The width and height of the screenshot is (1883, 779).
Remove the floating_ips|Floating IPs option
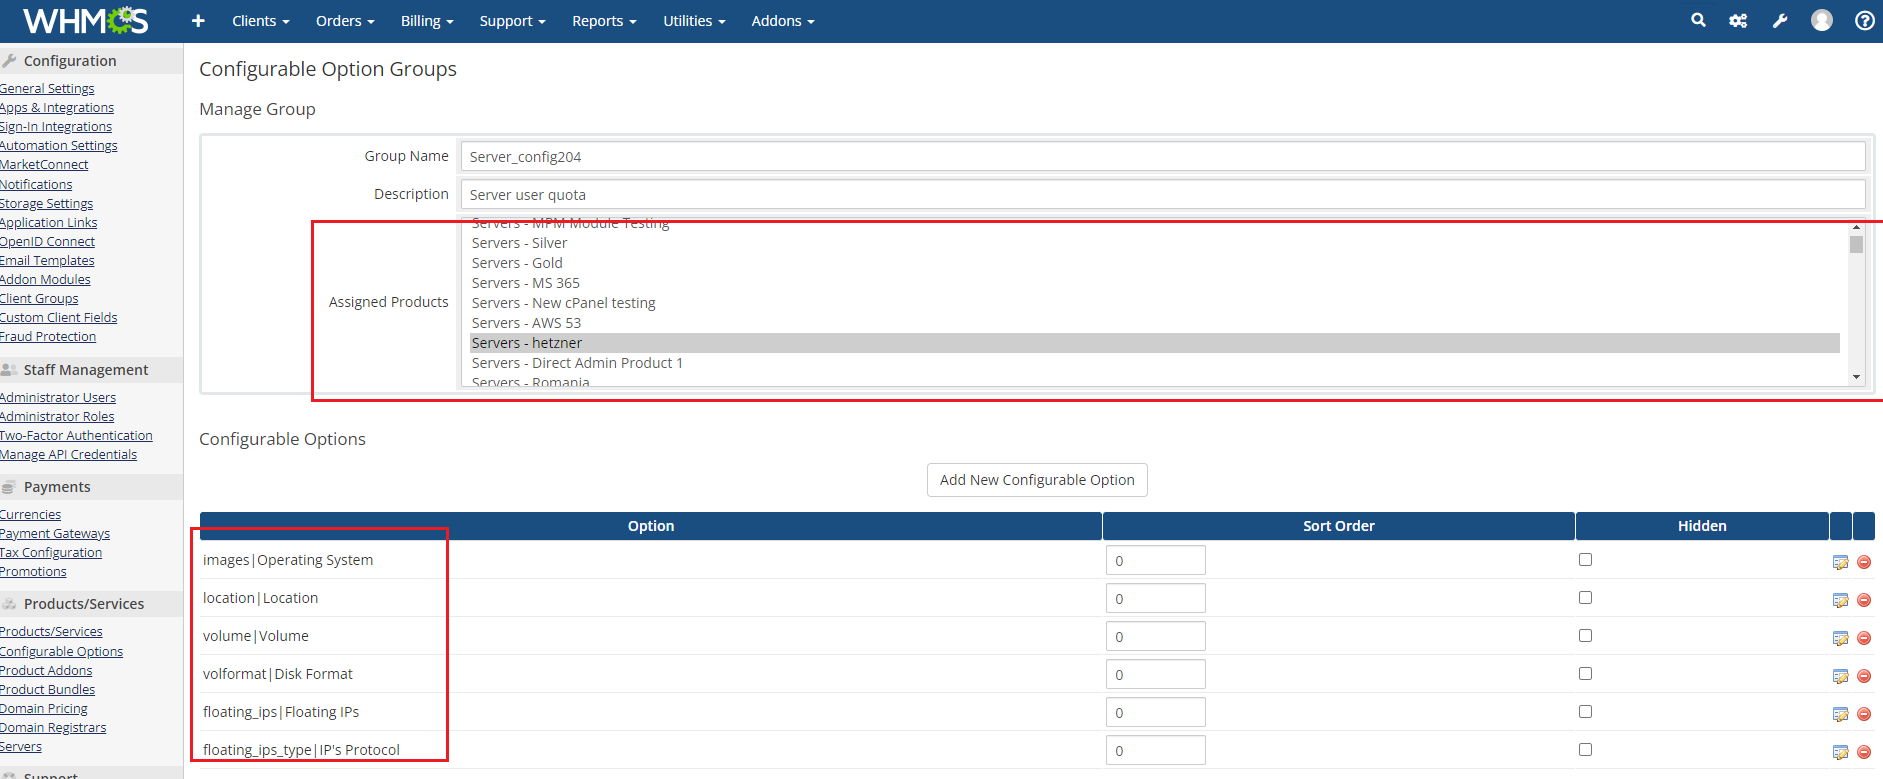click(1864, 714)
